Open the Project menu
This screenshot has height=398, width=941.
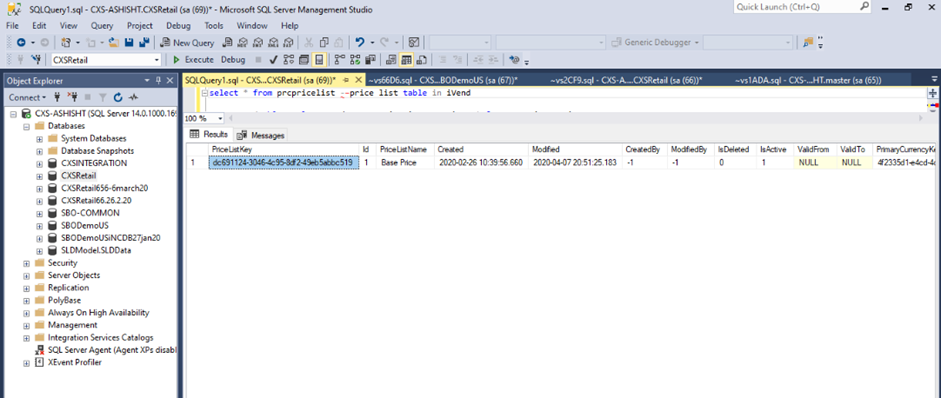[x=140, y=26]
